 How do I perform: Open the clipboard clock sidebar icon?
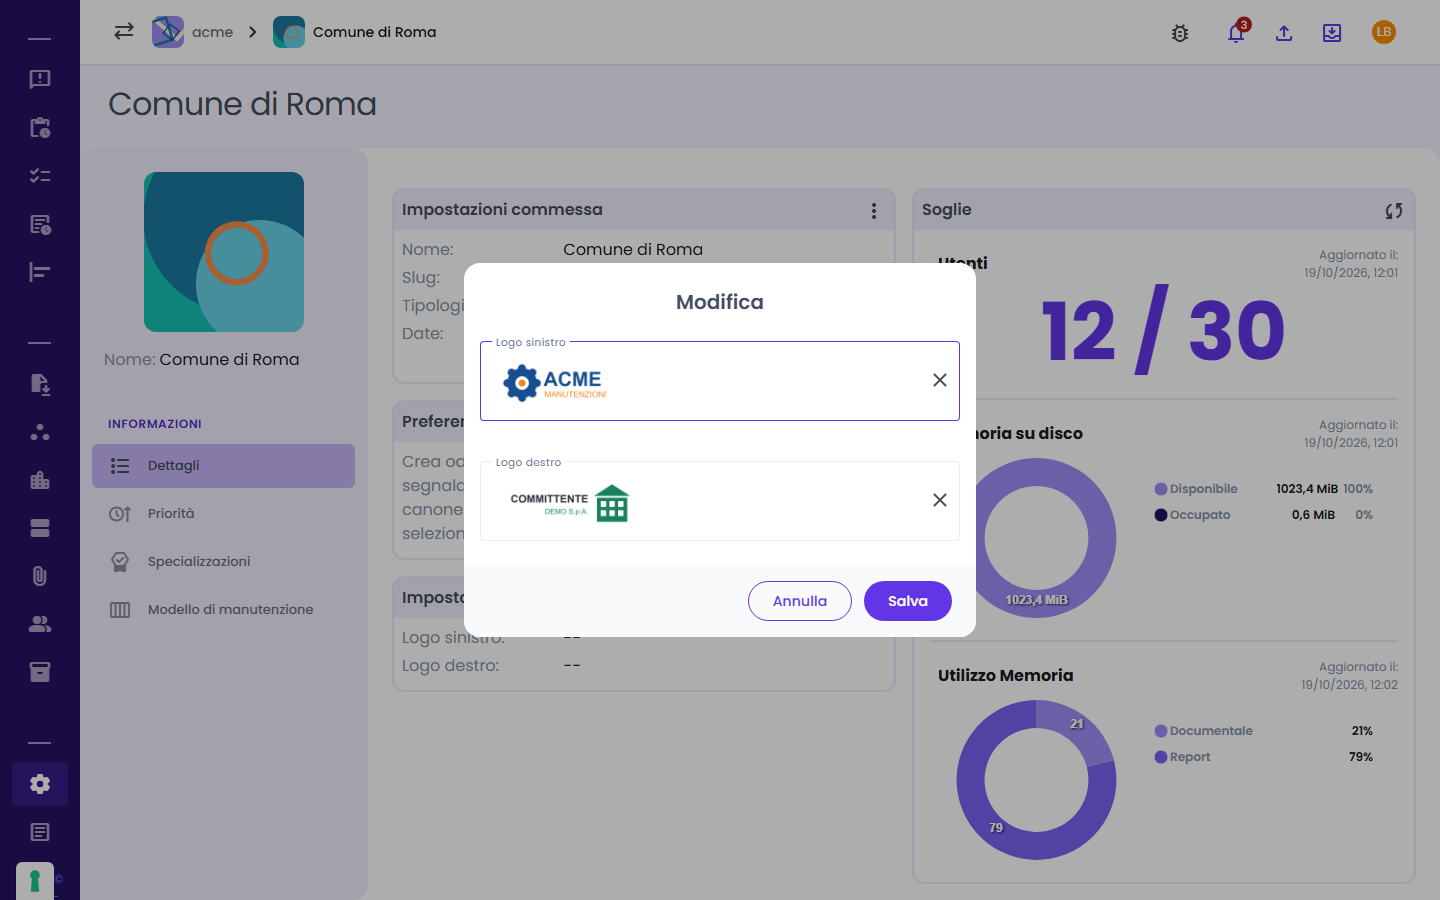coord(40,127)
